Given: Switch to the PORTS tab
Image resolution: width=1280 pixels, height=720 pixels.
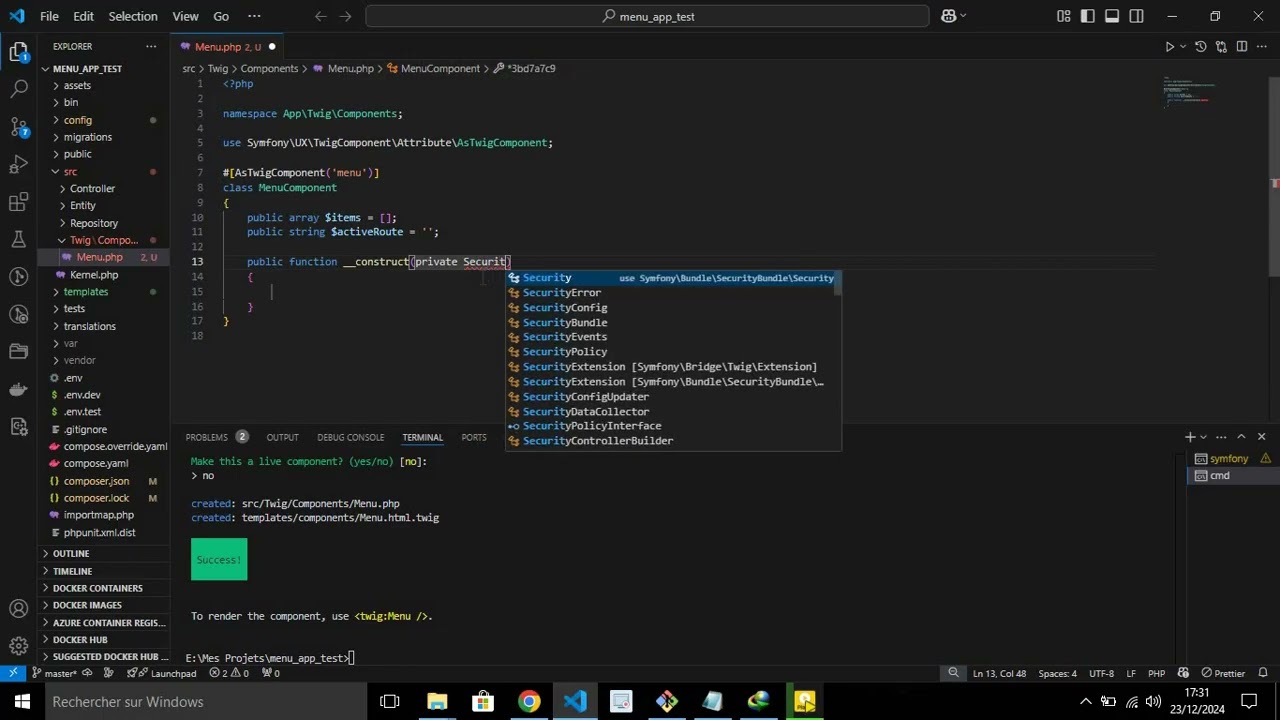Looking at the screenshot, I should (474, 437).
